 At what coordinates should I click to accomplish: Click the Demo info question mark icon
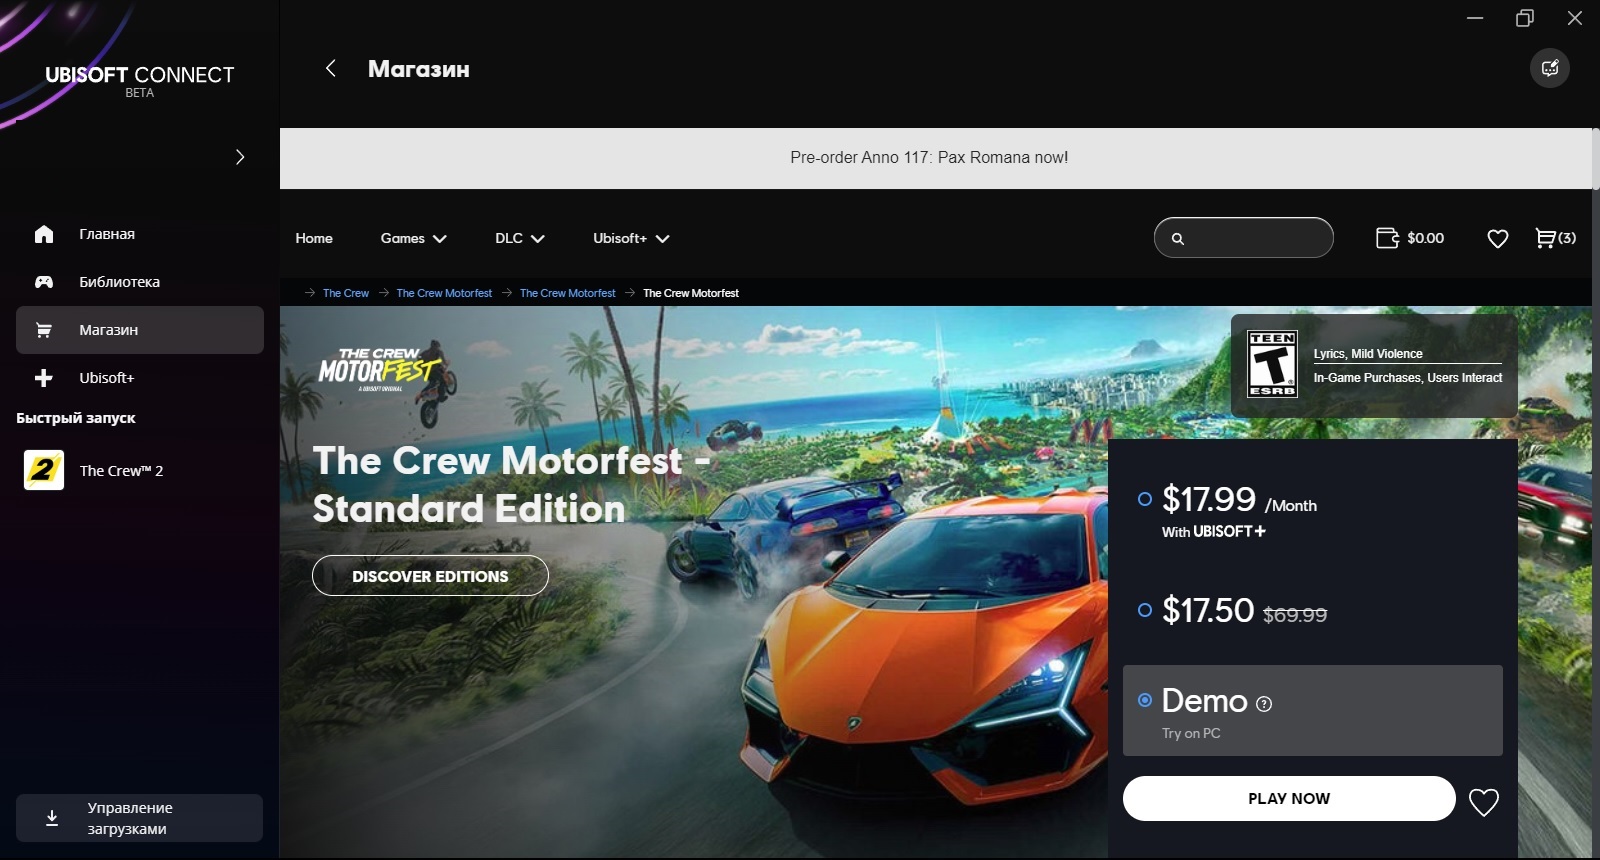pyautogui.click(x=1264, y=704)
